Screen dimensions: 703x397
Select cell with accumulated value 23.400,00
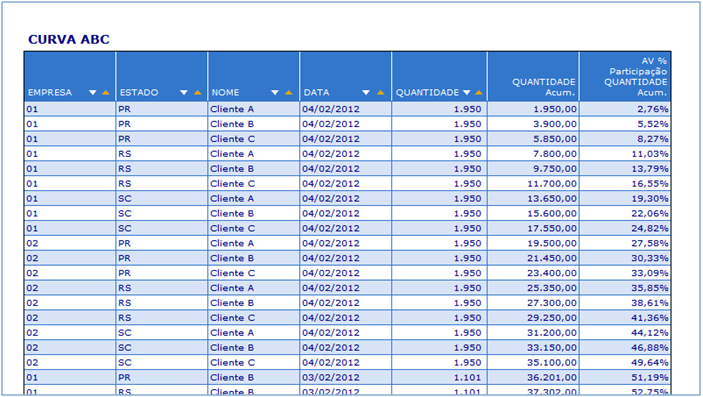tap(533, 273)
